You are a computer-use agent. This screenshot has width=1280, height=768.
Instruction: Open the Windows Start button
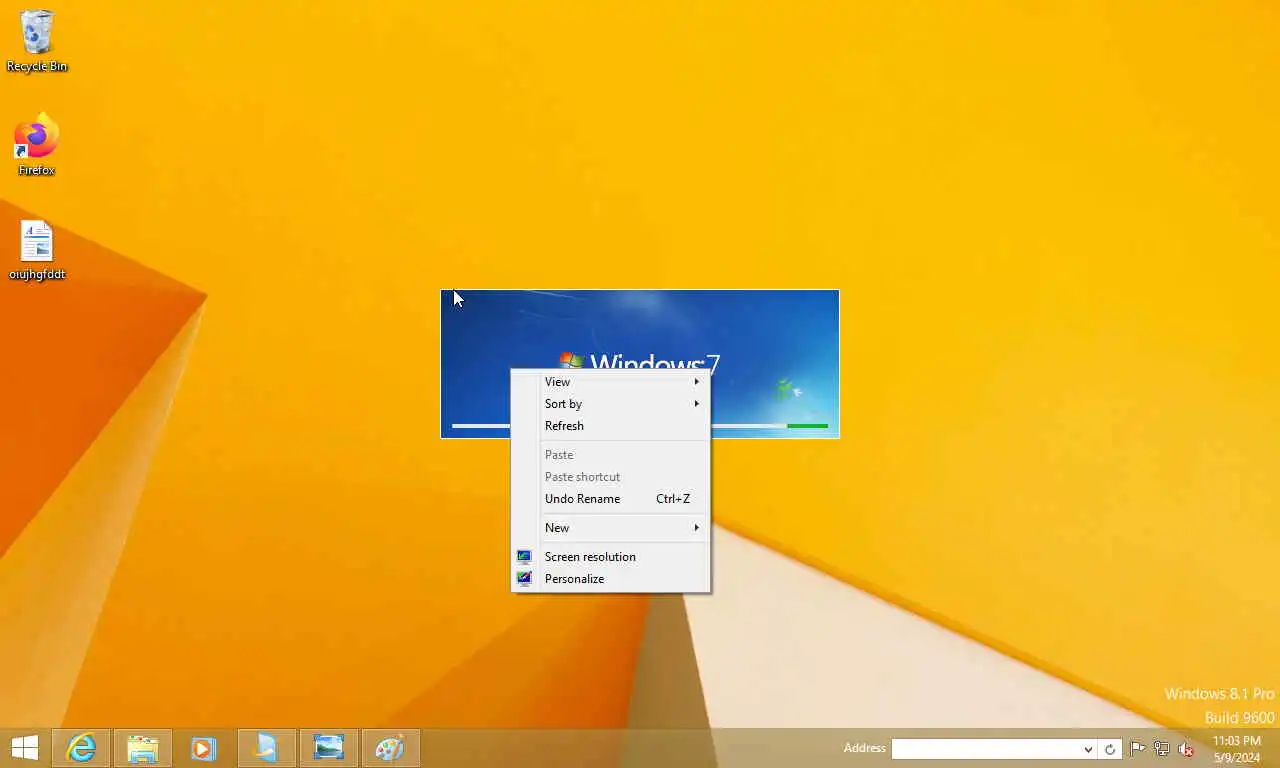click(24, 748)
